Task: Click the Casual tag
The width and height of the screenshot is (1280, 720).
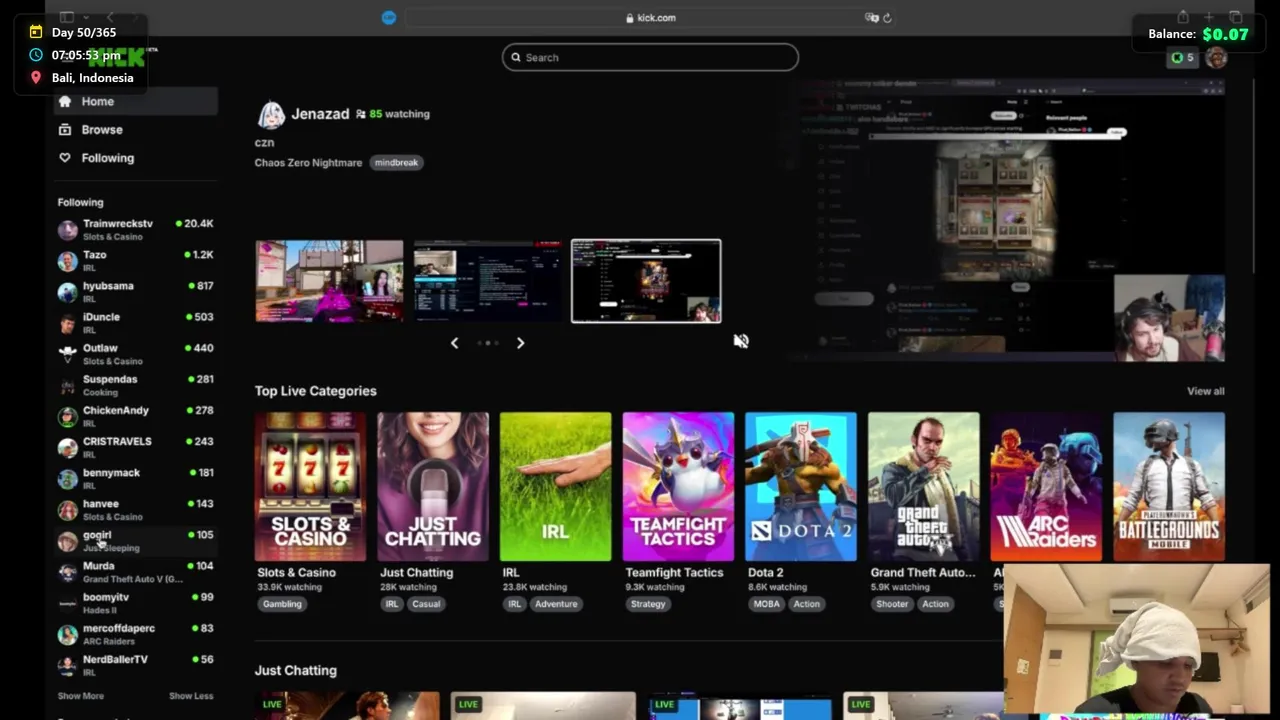Action: coord(426,604)
